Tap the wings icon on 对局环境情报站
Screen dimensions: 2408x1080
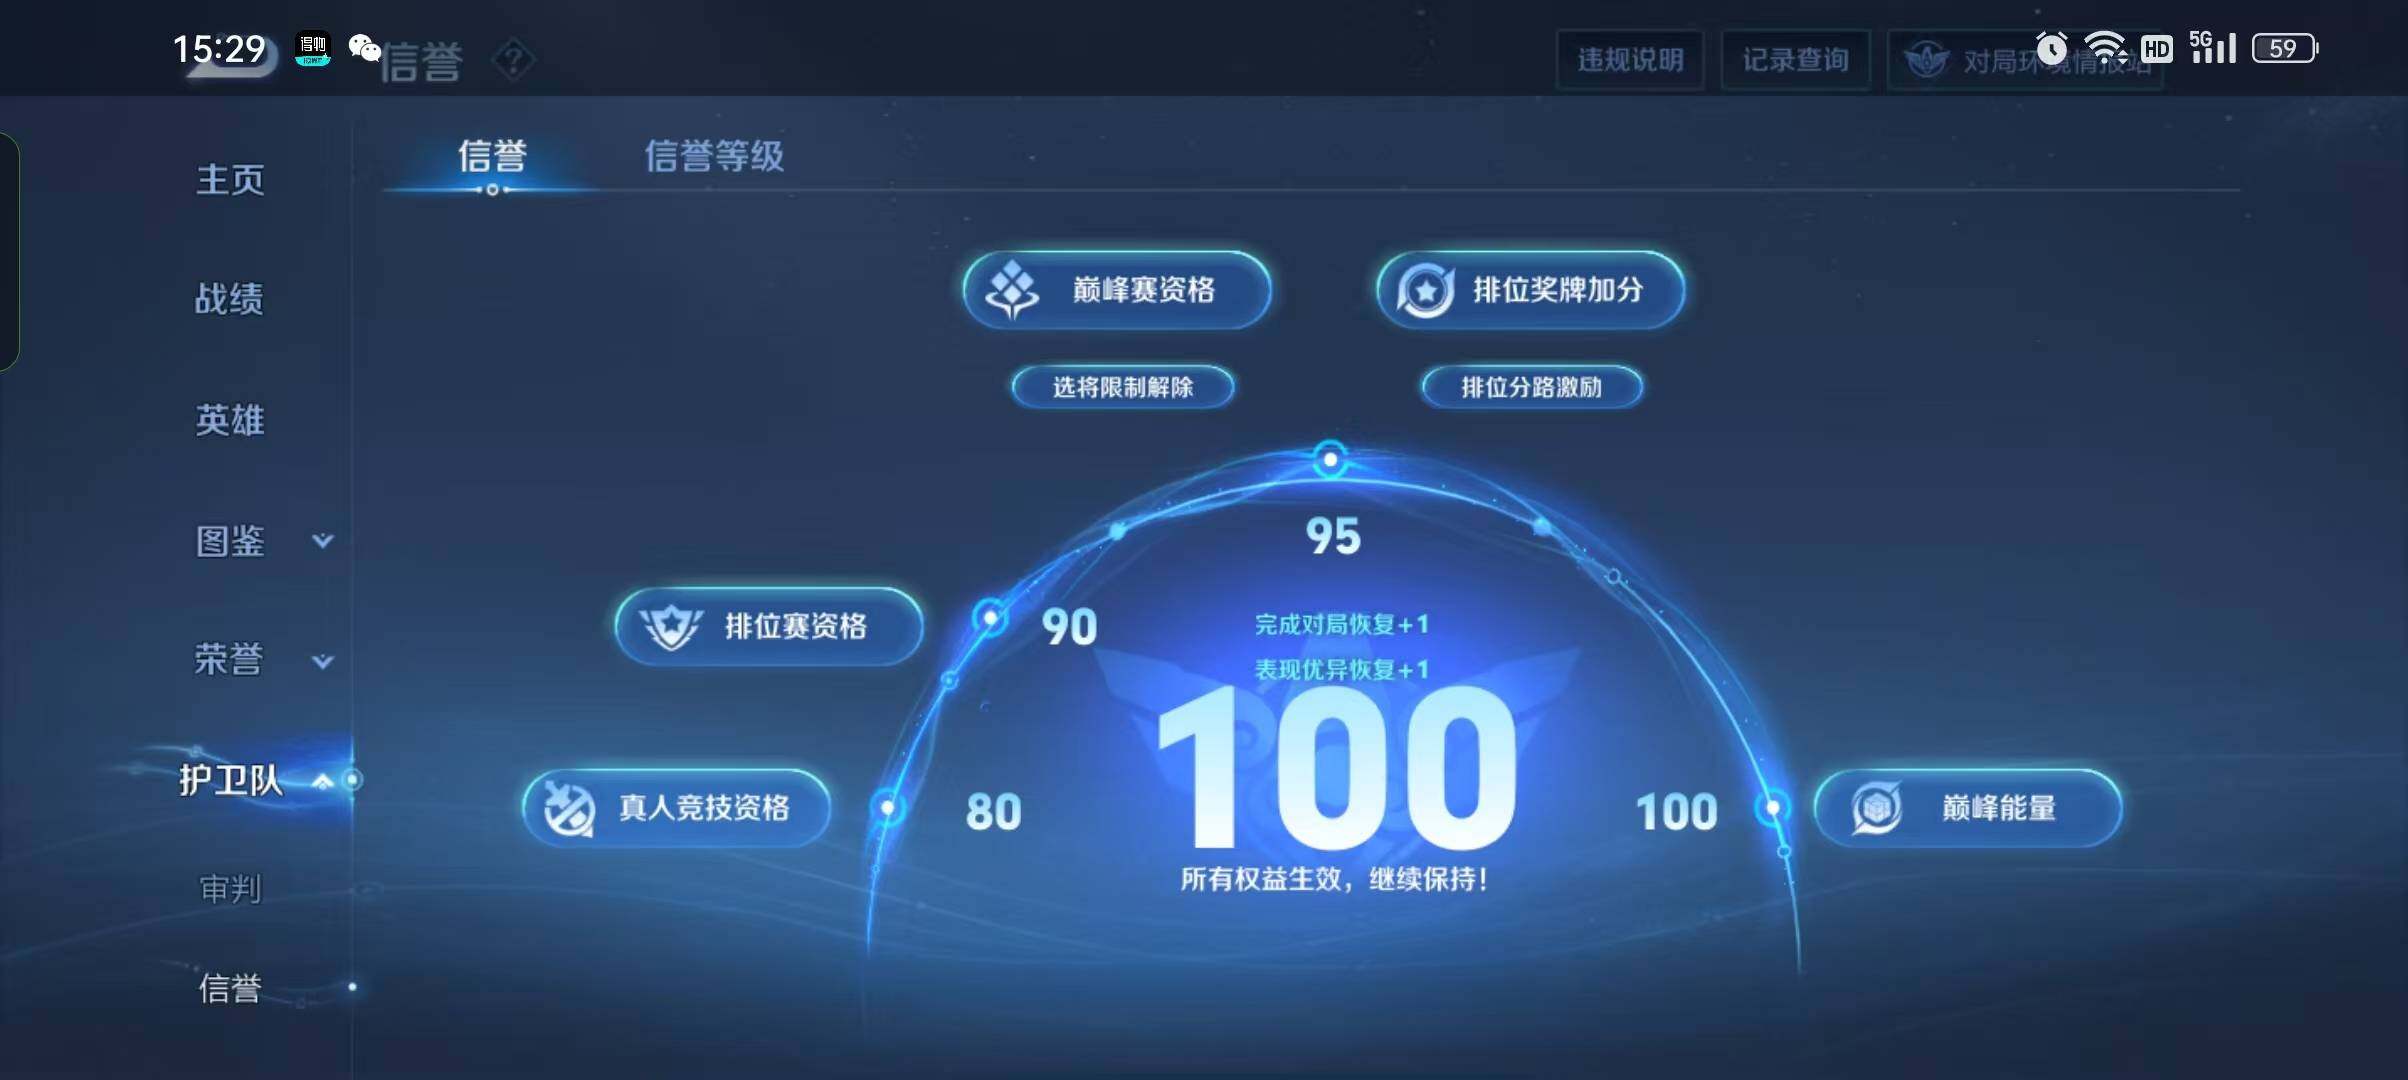pos(1926,60)
